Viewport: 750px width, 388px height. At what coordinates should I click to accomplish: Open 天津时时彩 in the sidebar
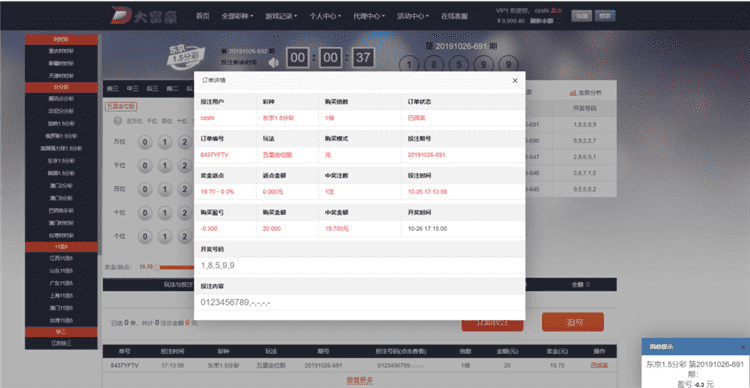61,75
